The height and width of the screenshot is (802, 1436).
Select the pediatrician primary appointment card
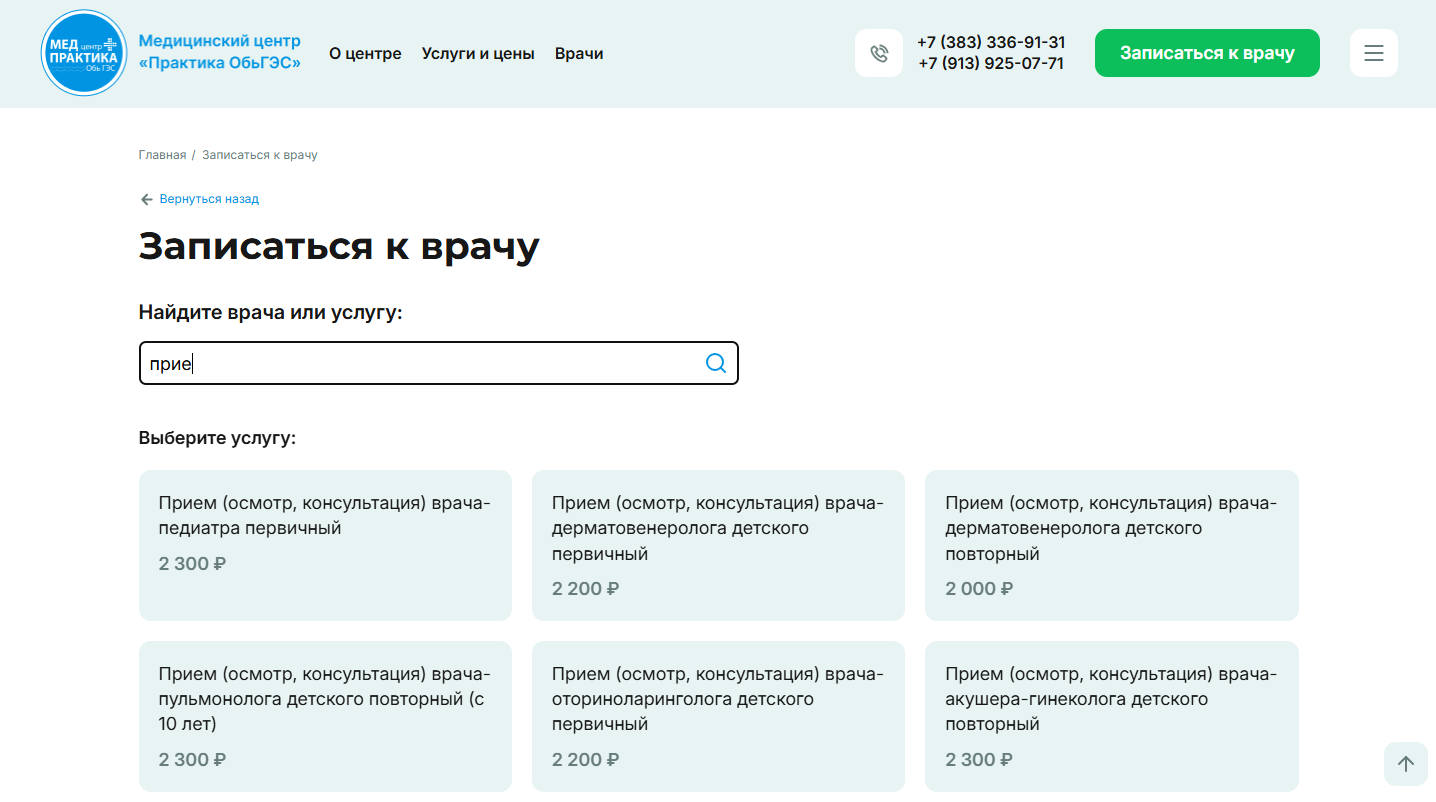coord(325,545)
